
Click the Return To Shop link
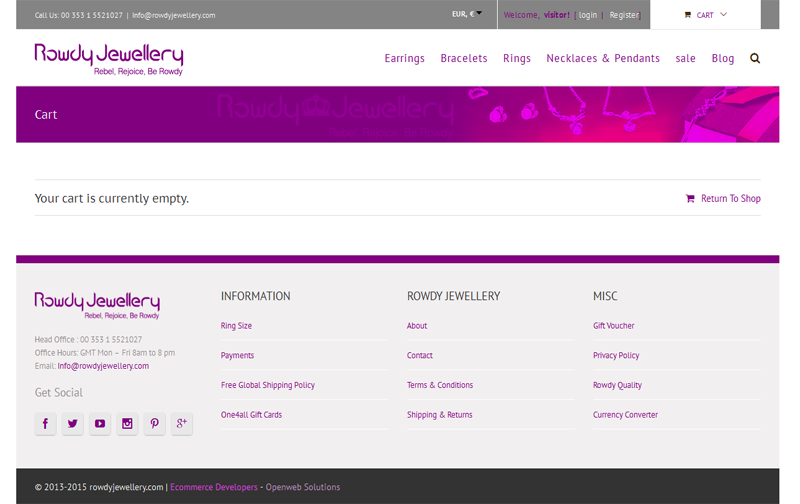coord(730,198)
